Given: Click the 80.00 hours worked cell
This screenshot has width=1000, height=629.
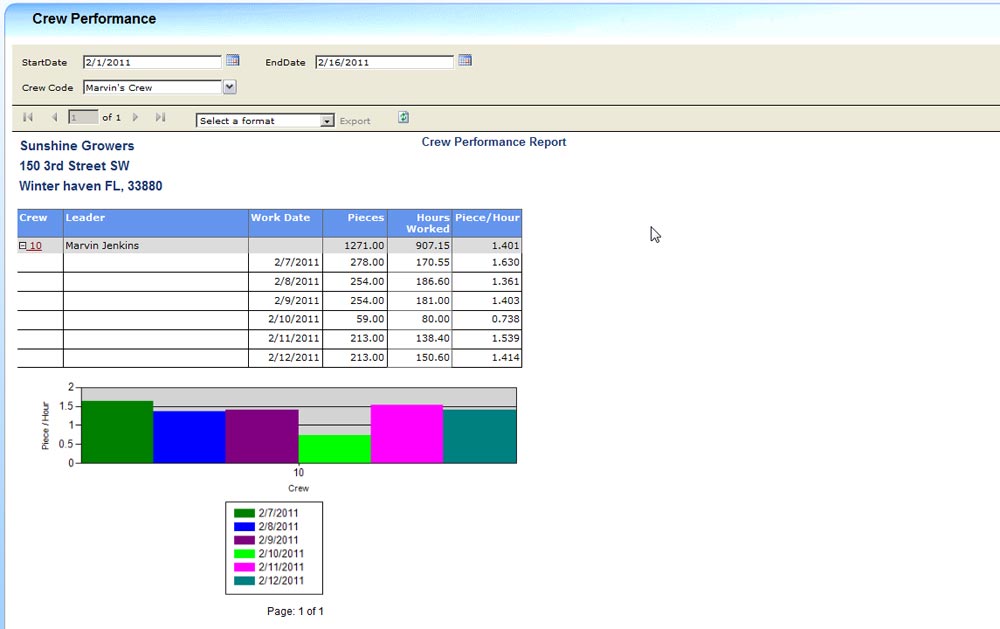Looking at the screenshot, I should coord(420,319).
